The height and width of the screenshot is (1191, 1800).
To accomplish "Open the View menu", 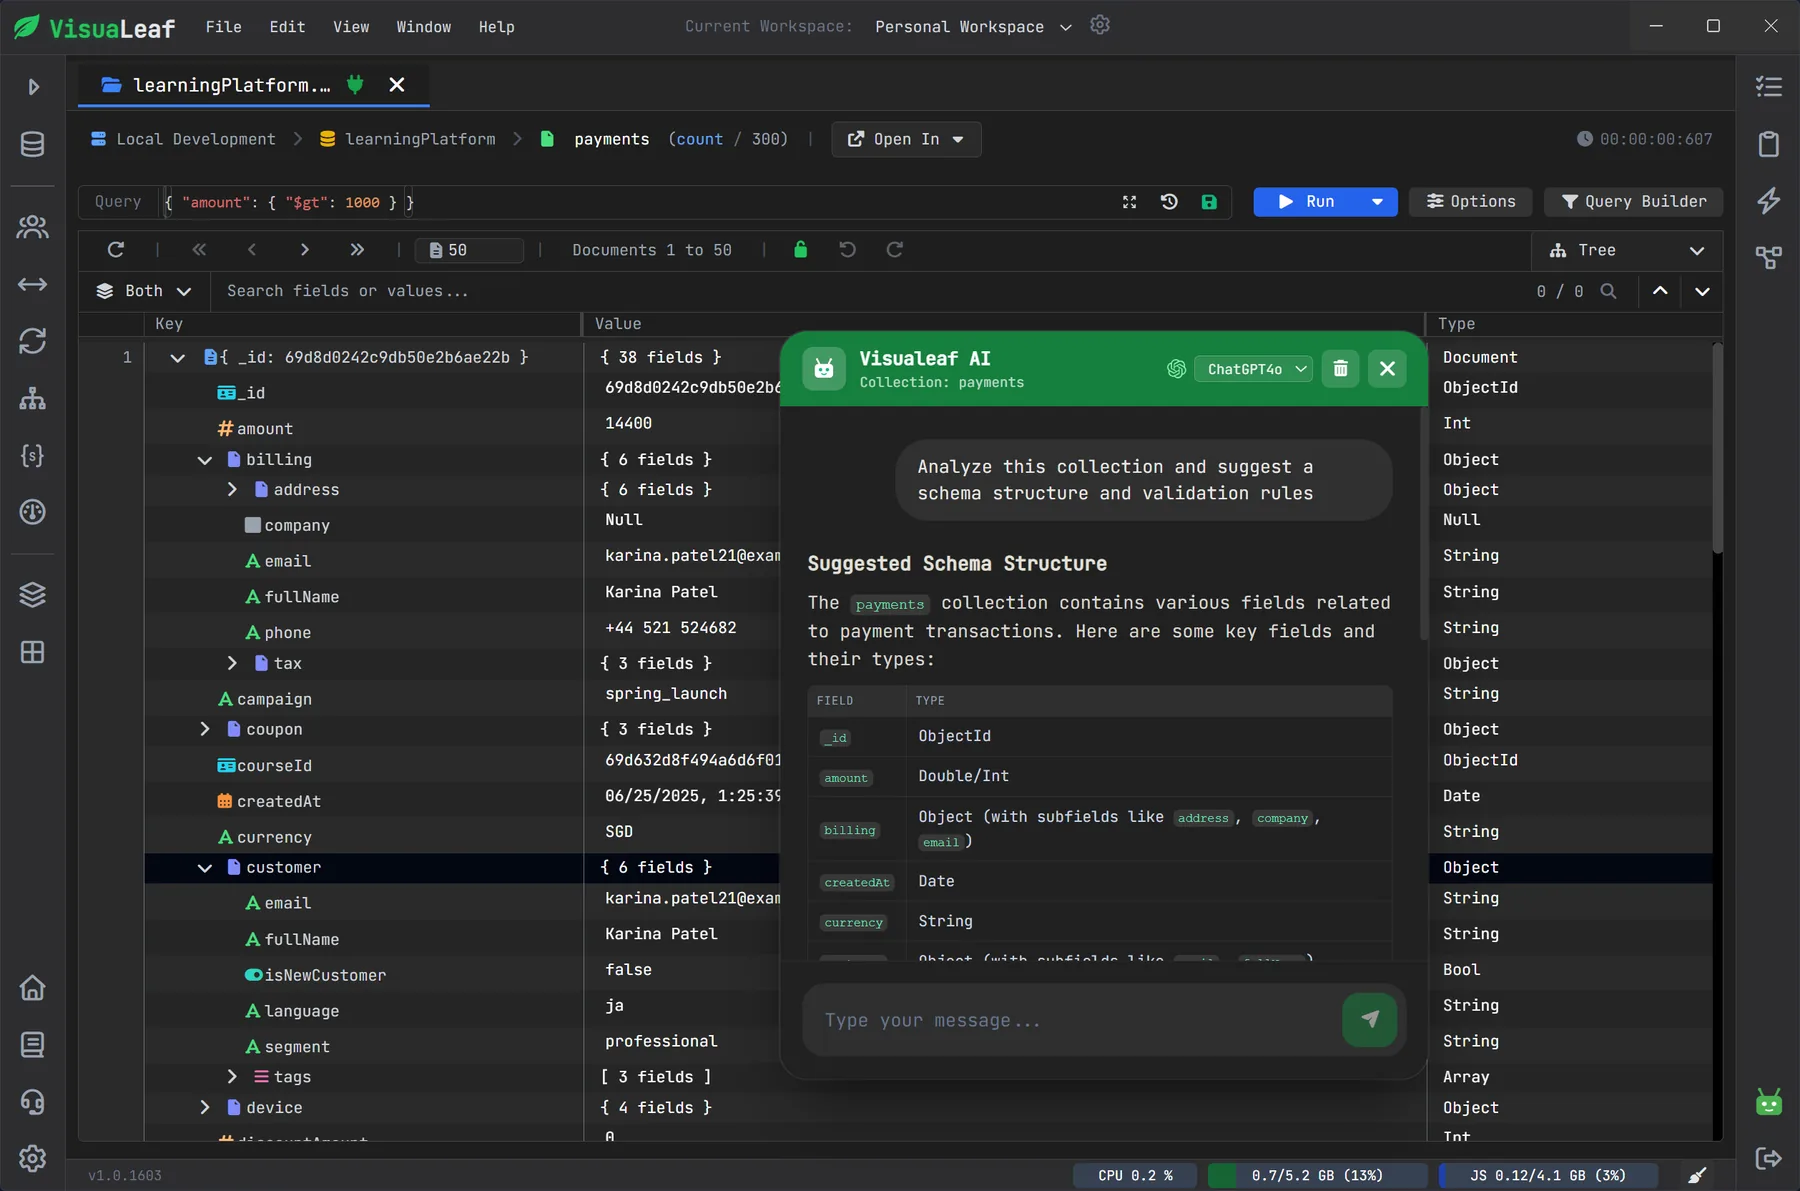I will pyautogui.click(x=351, y=27).
